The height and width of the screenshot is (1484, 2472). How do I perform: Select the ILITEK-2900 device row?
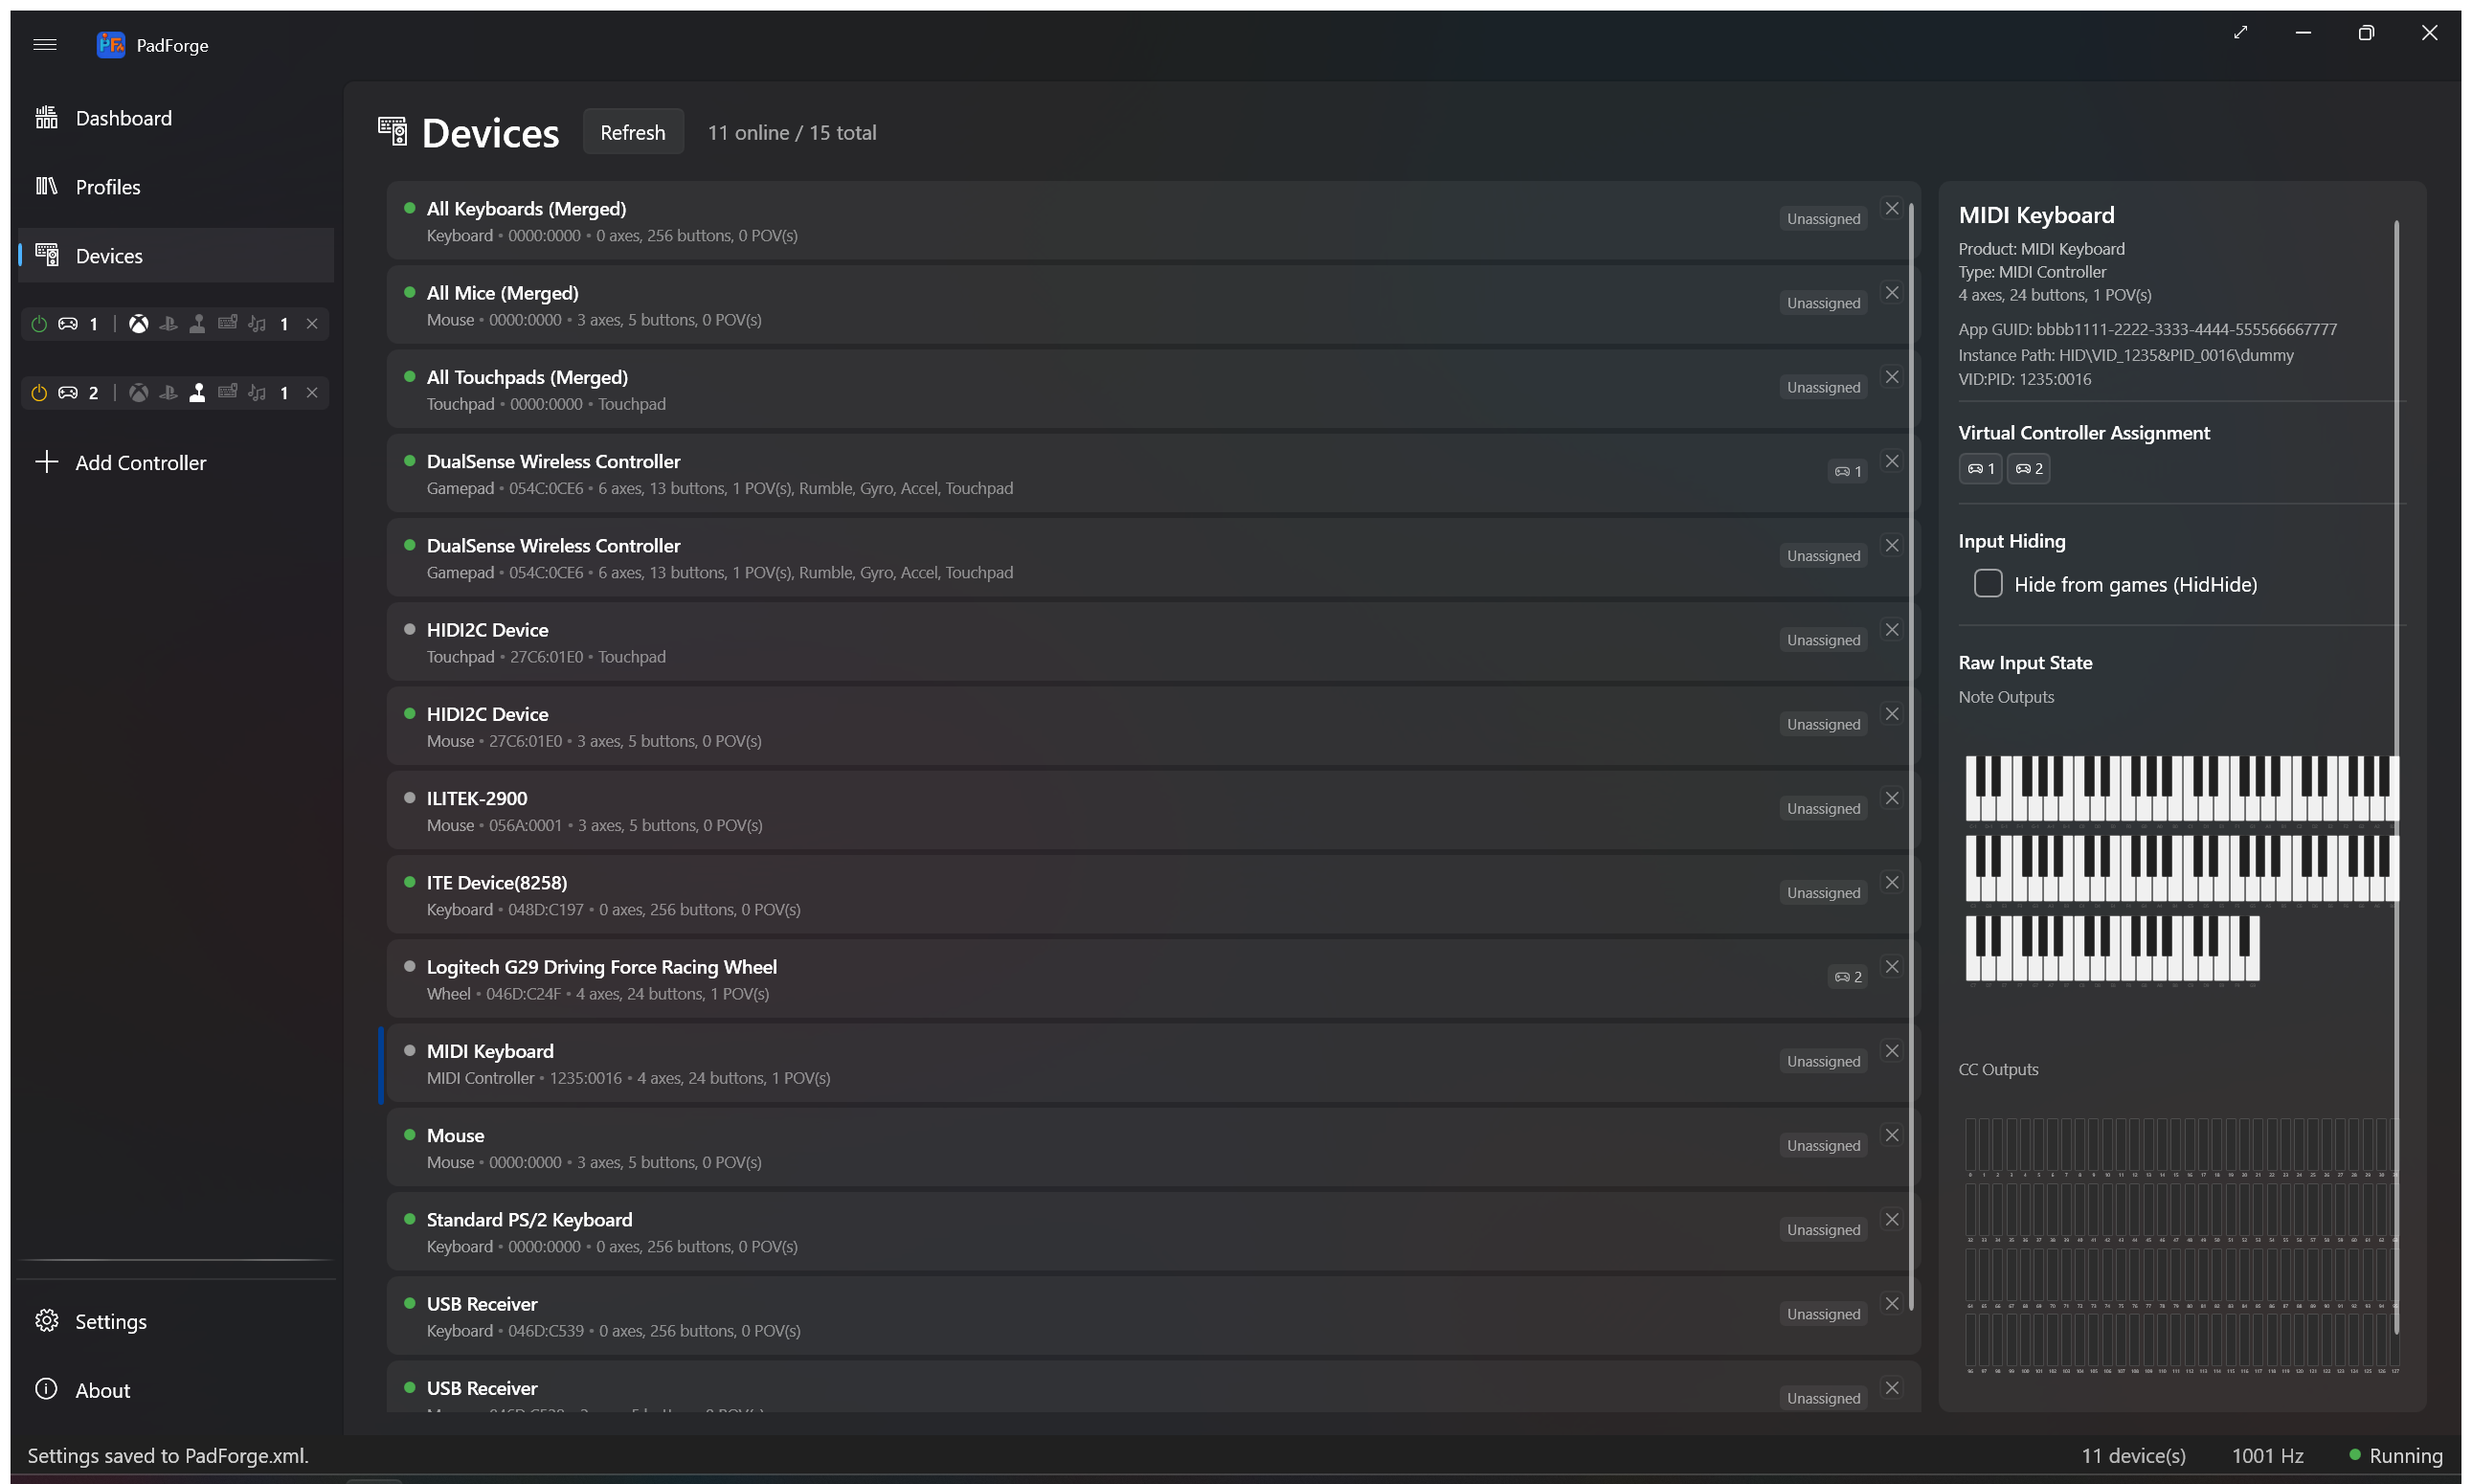(x=1153, y=811)
